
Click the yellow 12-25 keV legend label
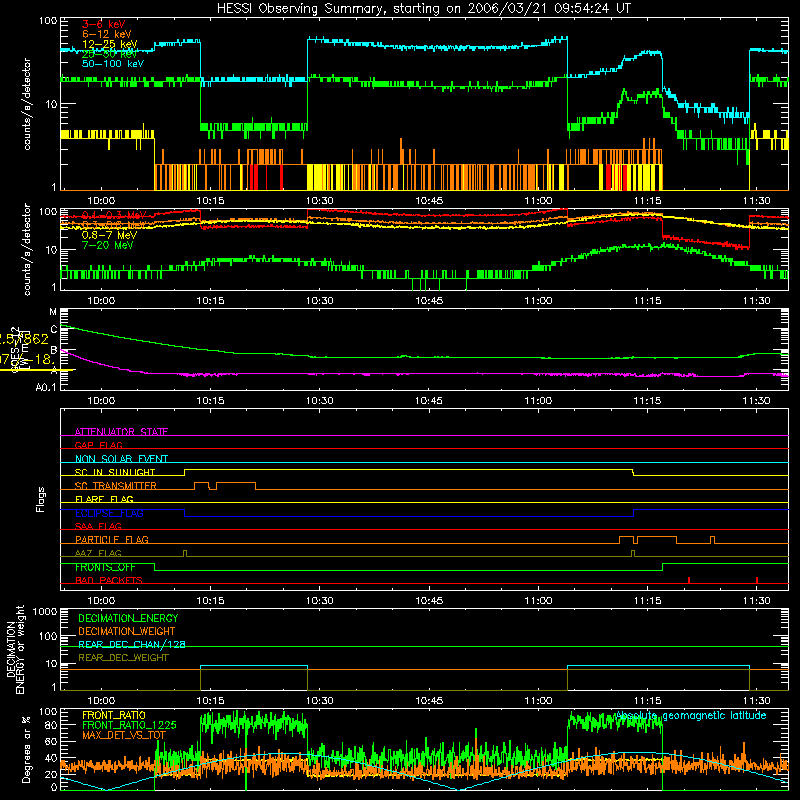[110, 44]
